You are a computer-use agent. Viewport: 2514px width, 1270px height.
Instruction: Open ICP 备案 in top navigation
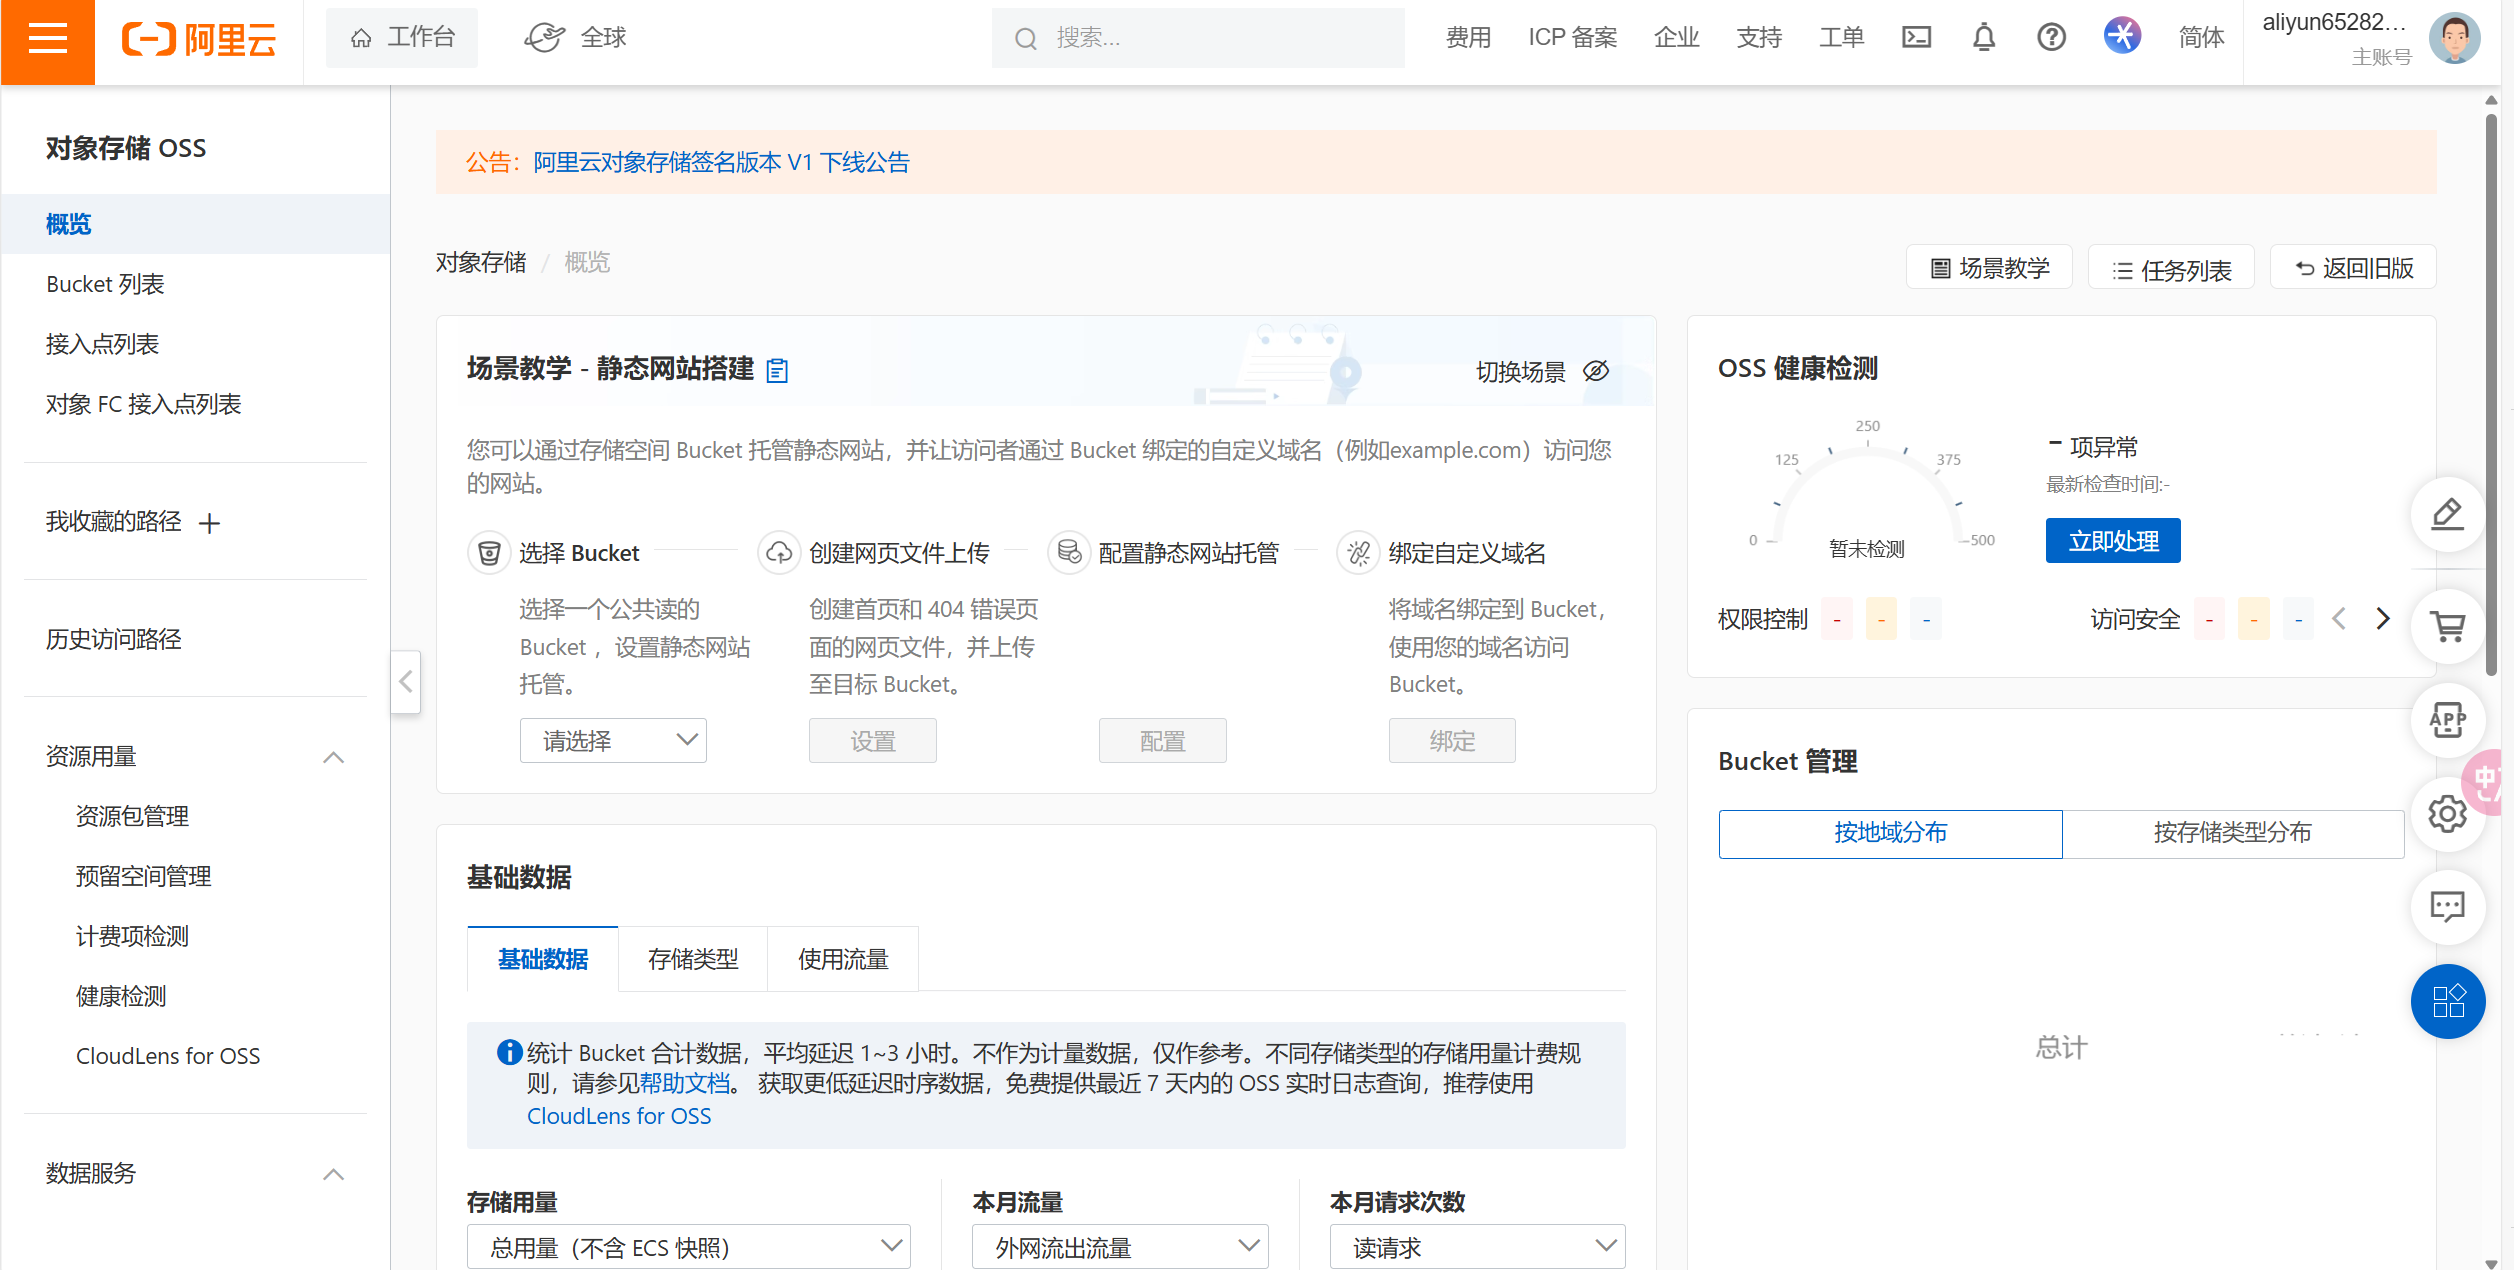[x=1572, y=38]
